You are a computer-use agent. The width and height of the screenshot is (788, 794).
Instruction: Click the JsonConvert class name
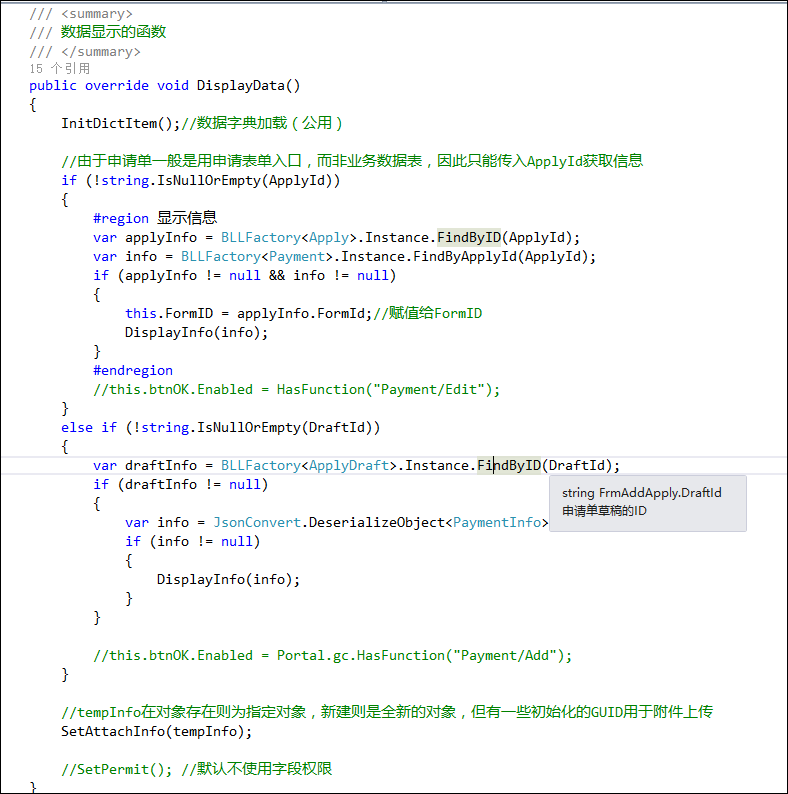point(257,523)
